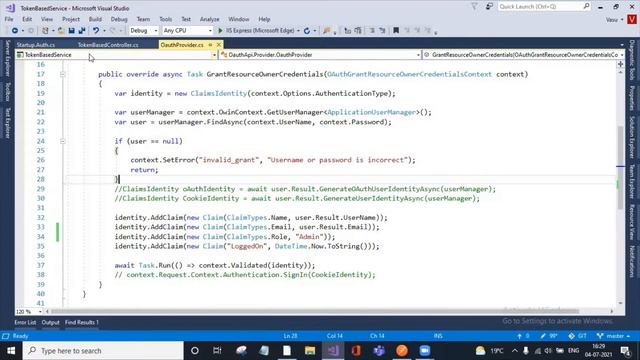This screenshot has height=360, width=640.
Task: Open the Toolbox side tab
Action: [7, 92]
